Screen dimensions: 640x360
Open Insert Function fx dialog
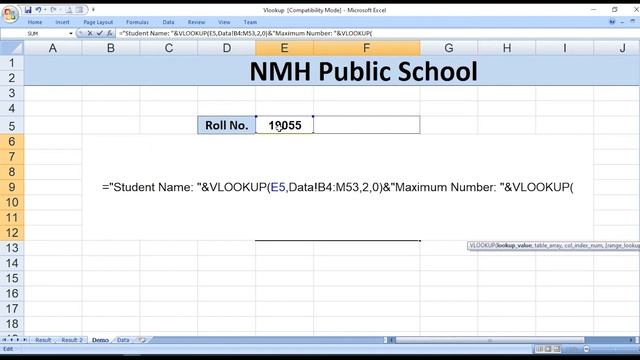[109, 33]
